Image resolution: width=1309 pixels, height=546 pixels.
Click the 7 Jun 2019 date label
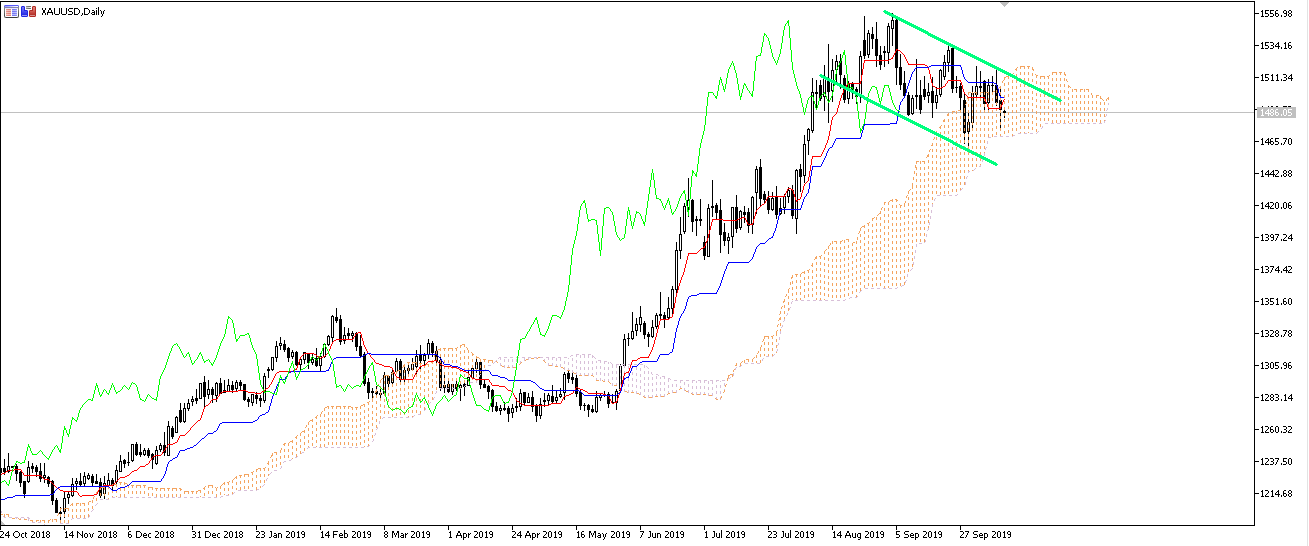pos(661,535)
